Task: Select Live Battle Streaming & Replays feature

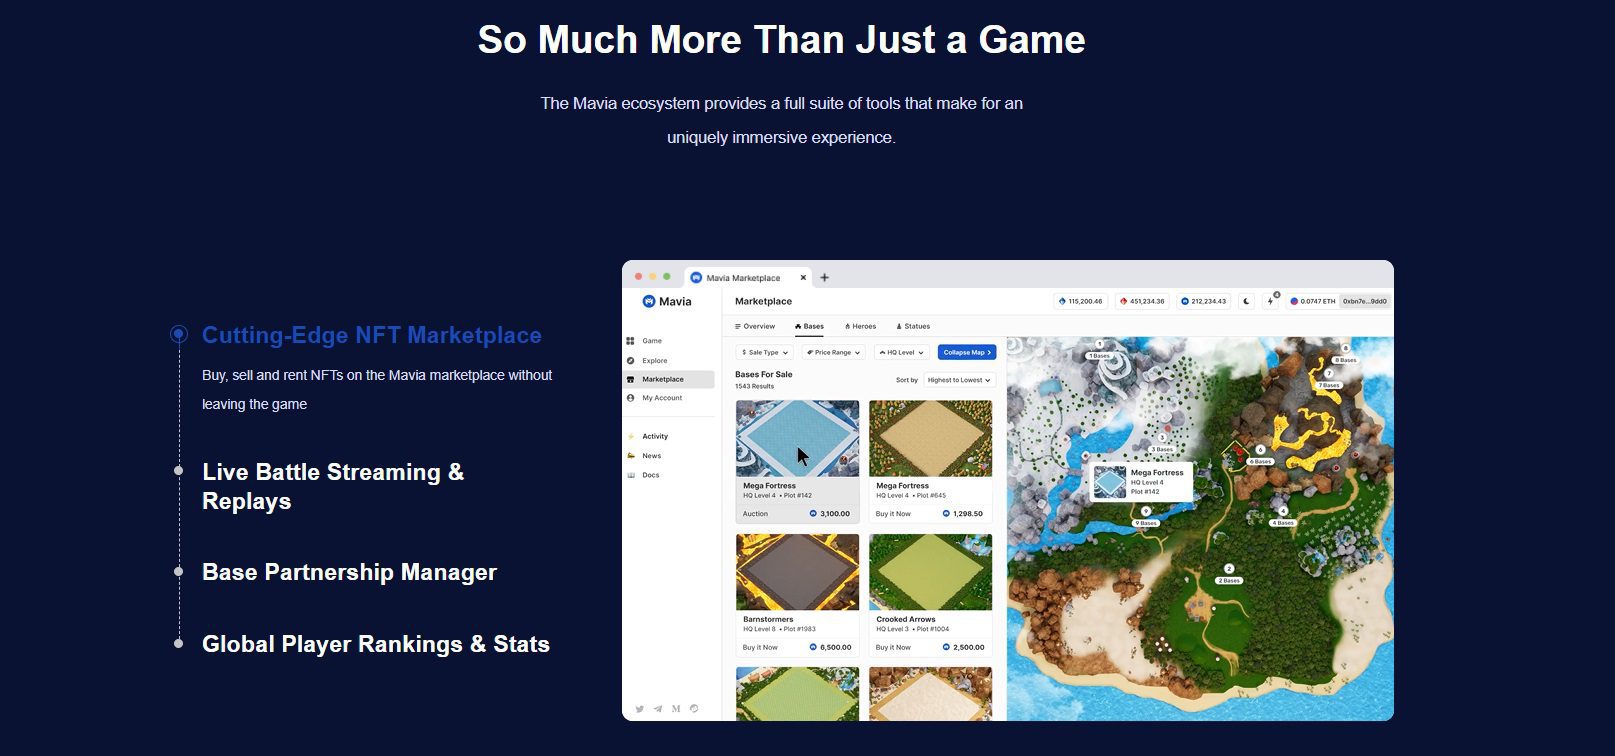Action: [333, 486]
